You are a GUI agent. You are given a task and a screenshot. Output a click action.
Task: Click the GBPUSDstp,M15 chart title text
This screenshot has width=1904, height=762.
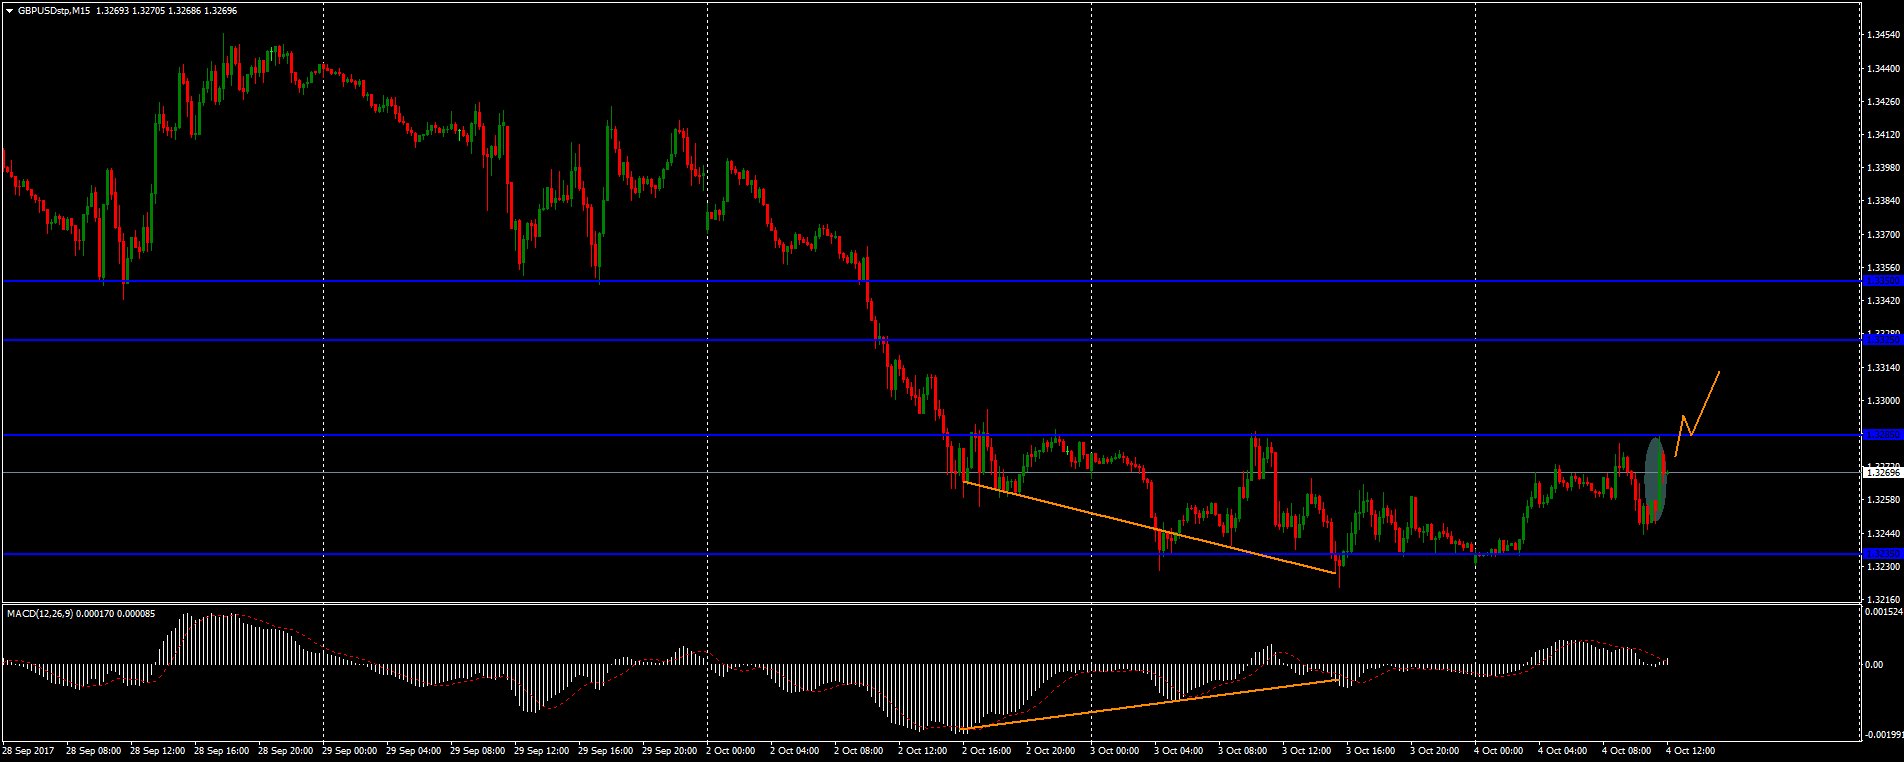pyautogui.click(x=55, y=10)
